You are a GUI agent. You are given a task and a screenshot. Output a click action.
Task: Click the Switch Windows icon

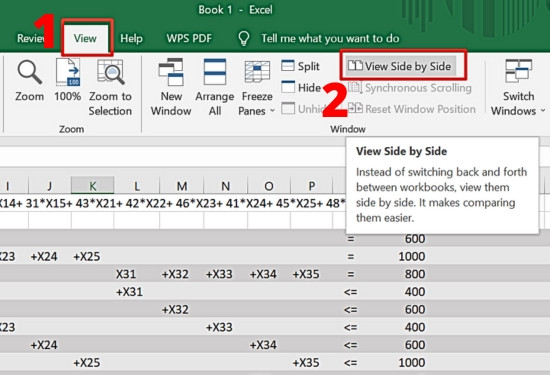[x=518, y=71]
